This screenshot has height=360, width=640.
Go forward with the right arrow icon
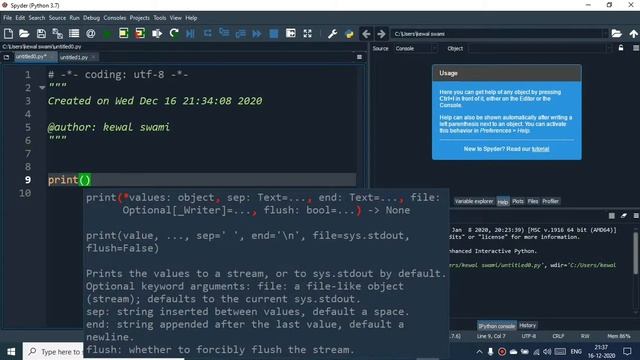click(x=381, y=33)
